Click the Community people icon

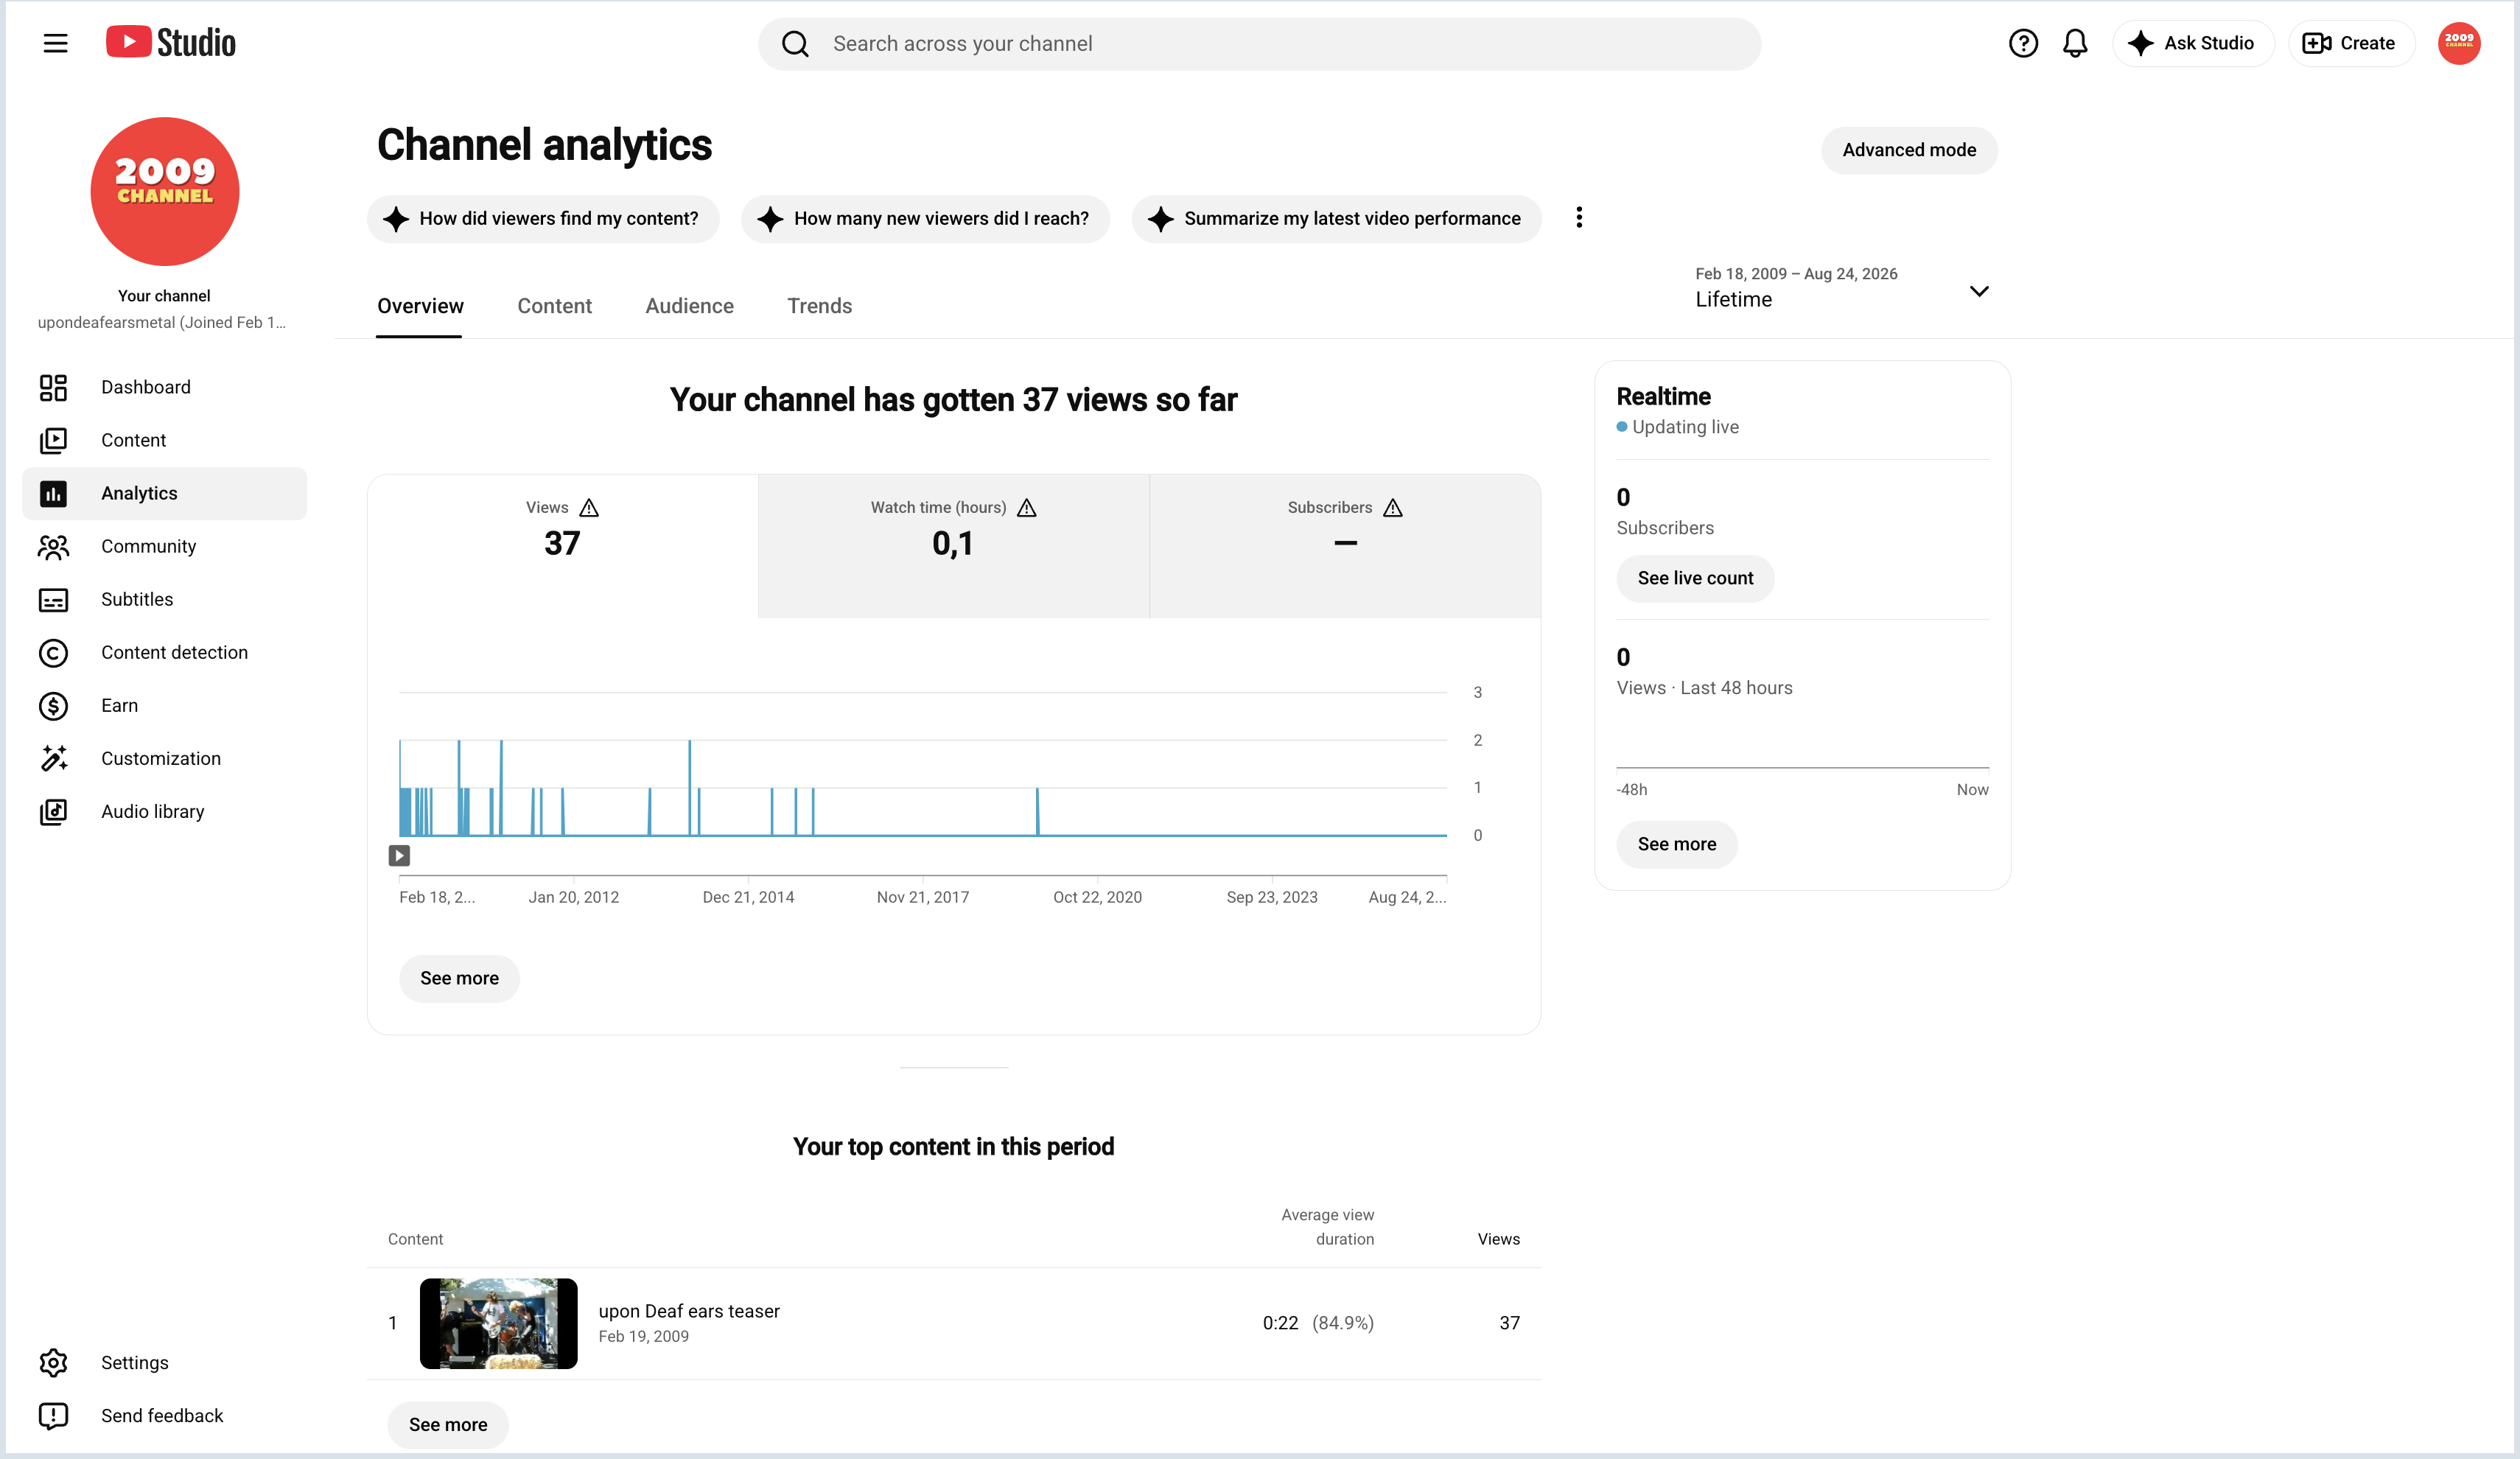click(x=53, y=546)
